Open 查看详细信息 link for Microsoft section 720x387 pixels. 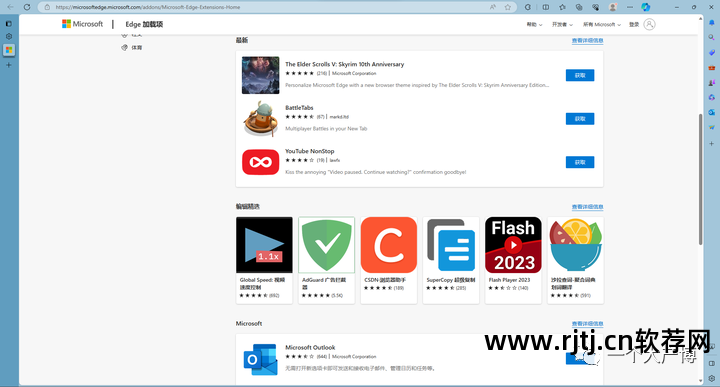click(x=587, y=324)
